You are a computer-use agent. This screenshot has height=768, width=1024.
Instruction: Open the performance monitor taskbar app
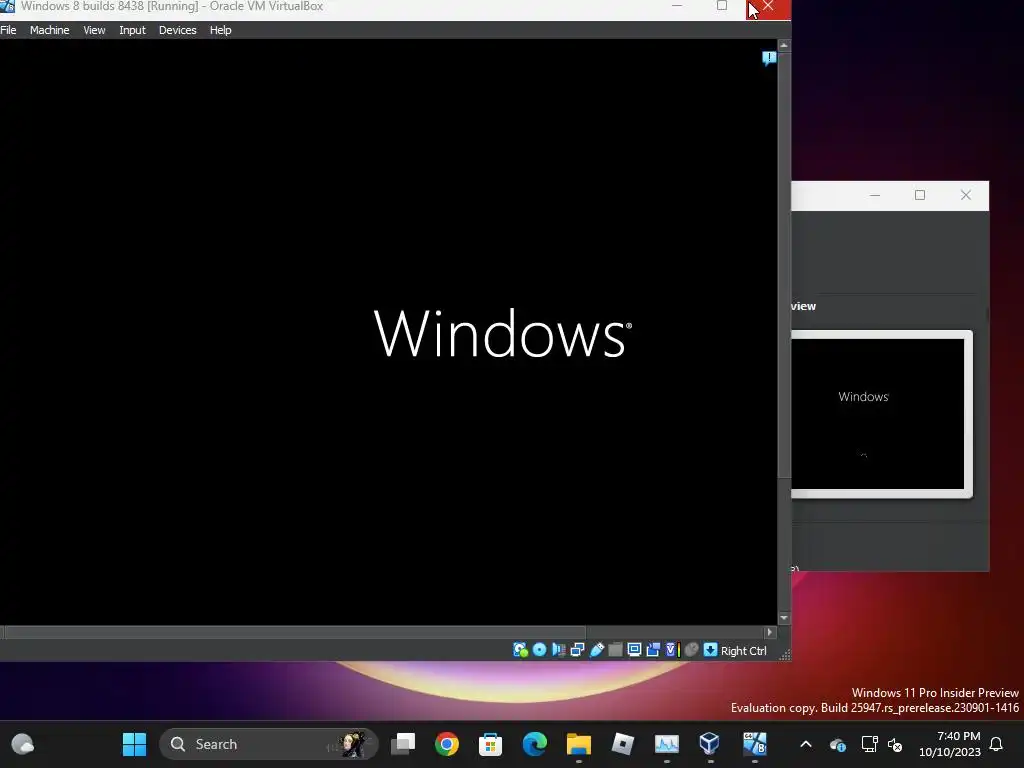click(667, 744)
